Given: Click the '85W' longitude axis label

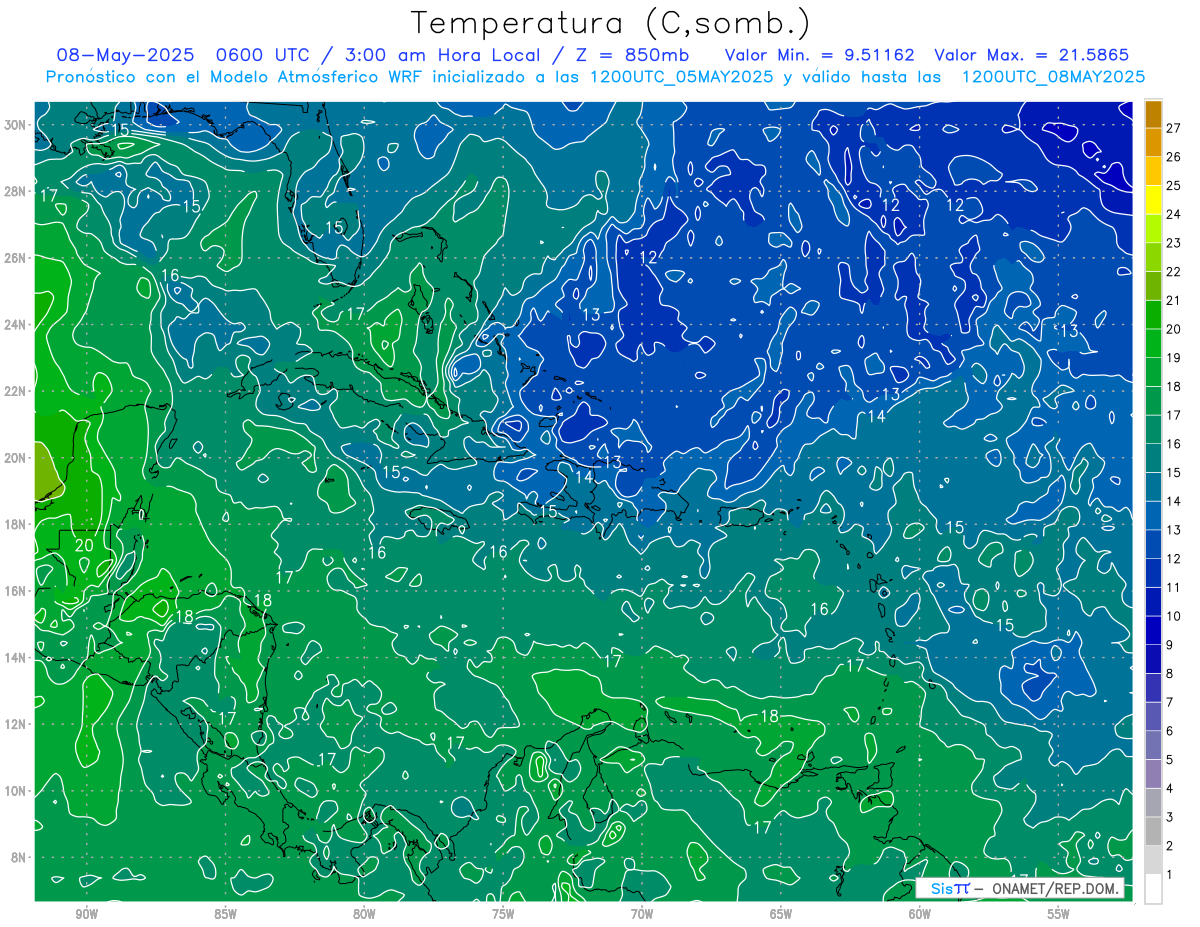Looking at the screenshot, I should click(225, 914).
